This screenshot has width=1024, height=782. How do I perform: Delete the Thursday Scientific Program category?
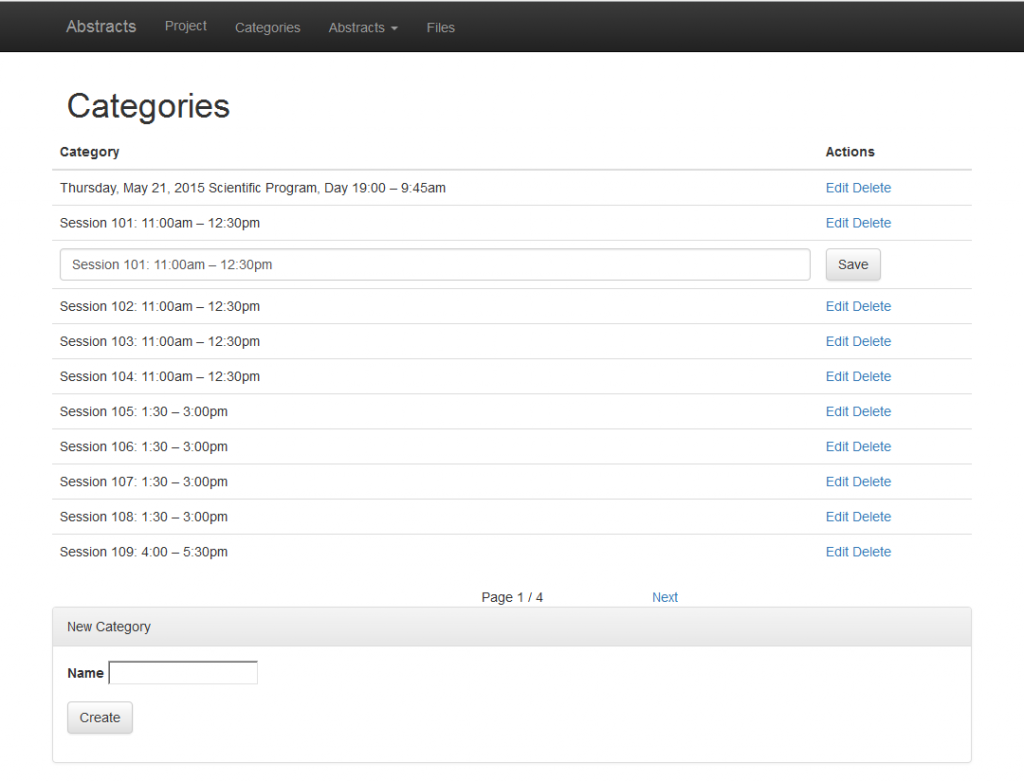click(x=871, y=187)
